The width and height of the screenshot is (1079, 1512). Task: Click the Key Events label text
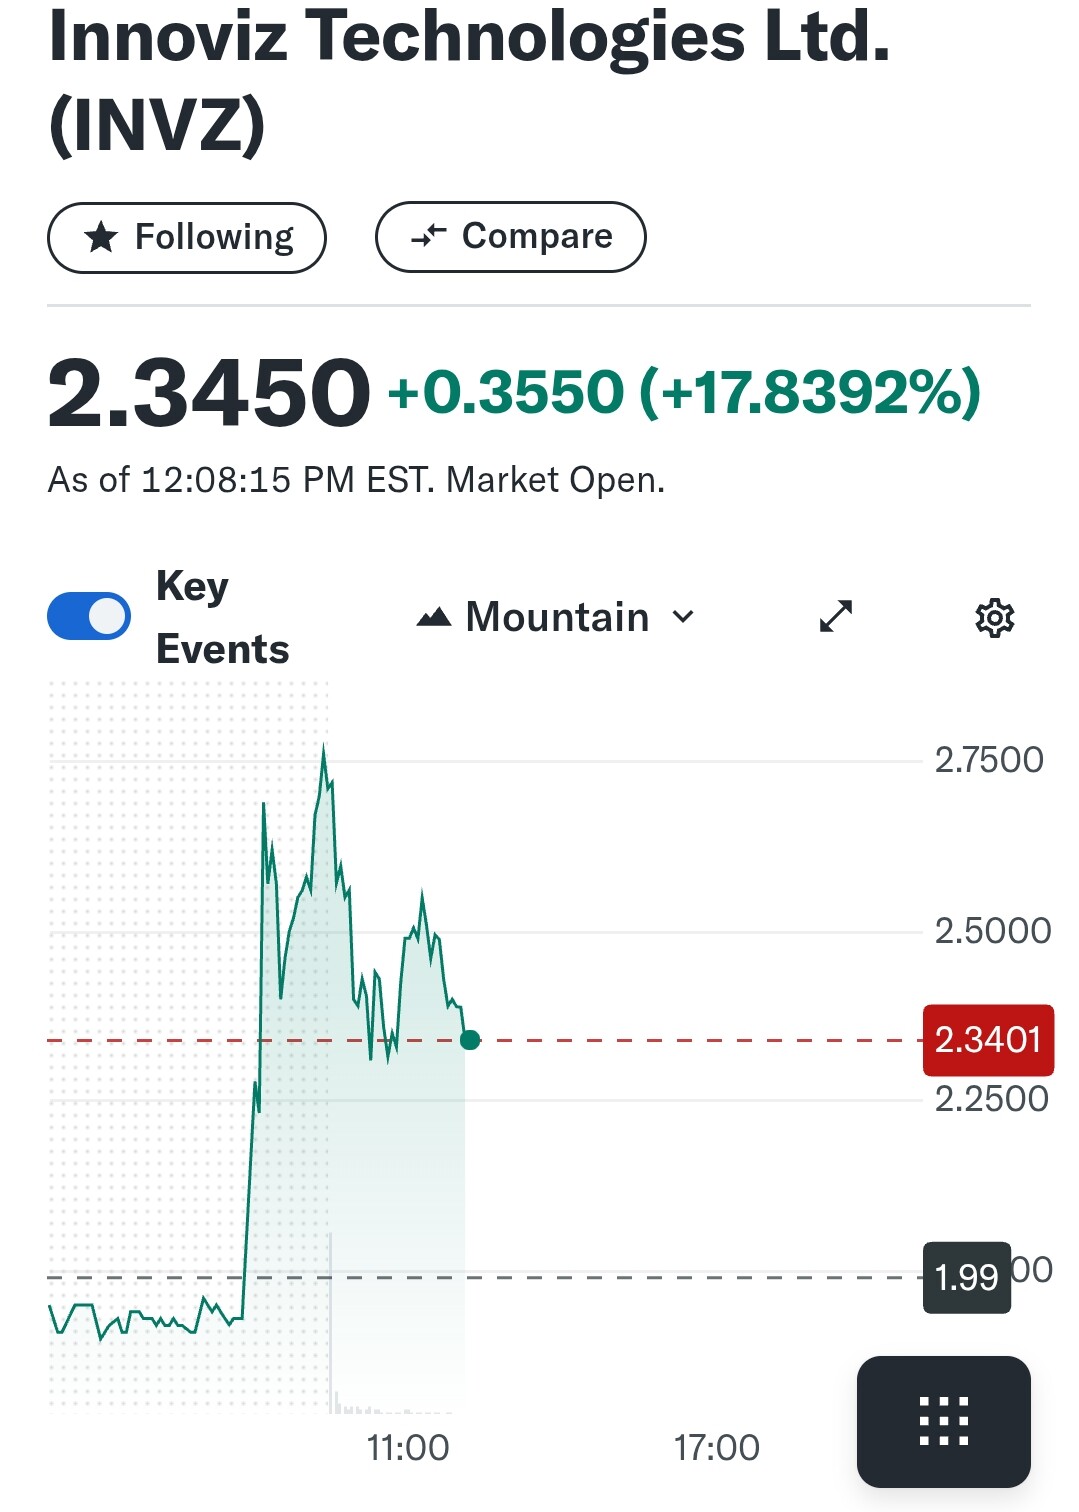click(222, 617)
